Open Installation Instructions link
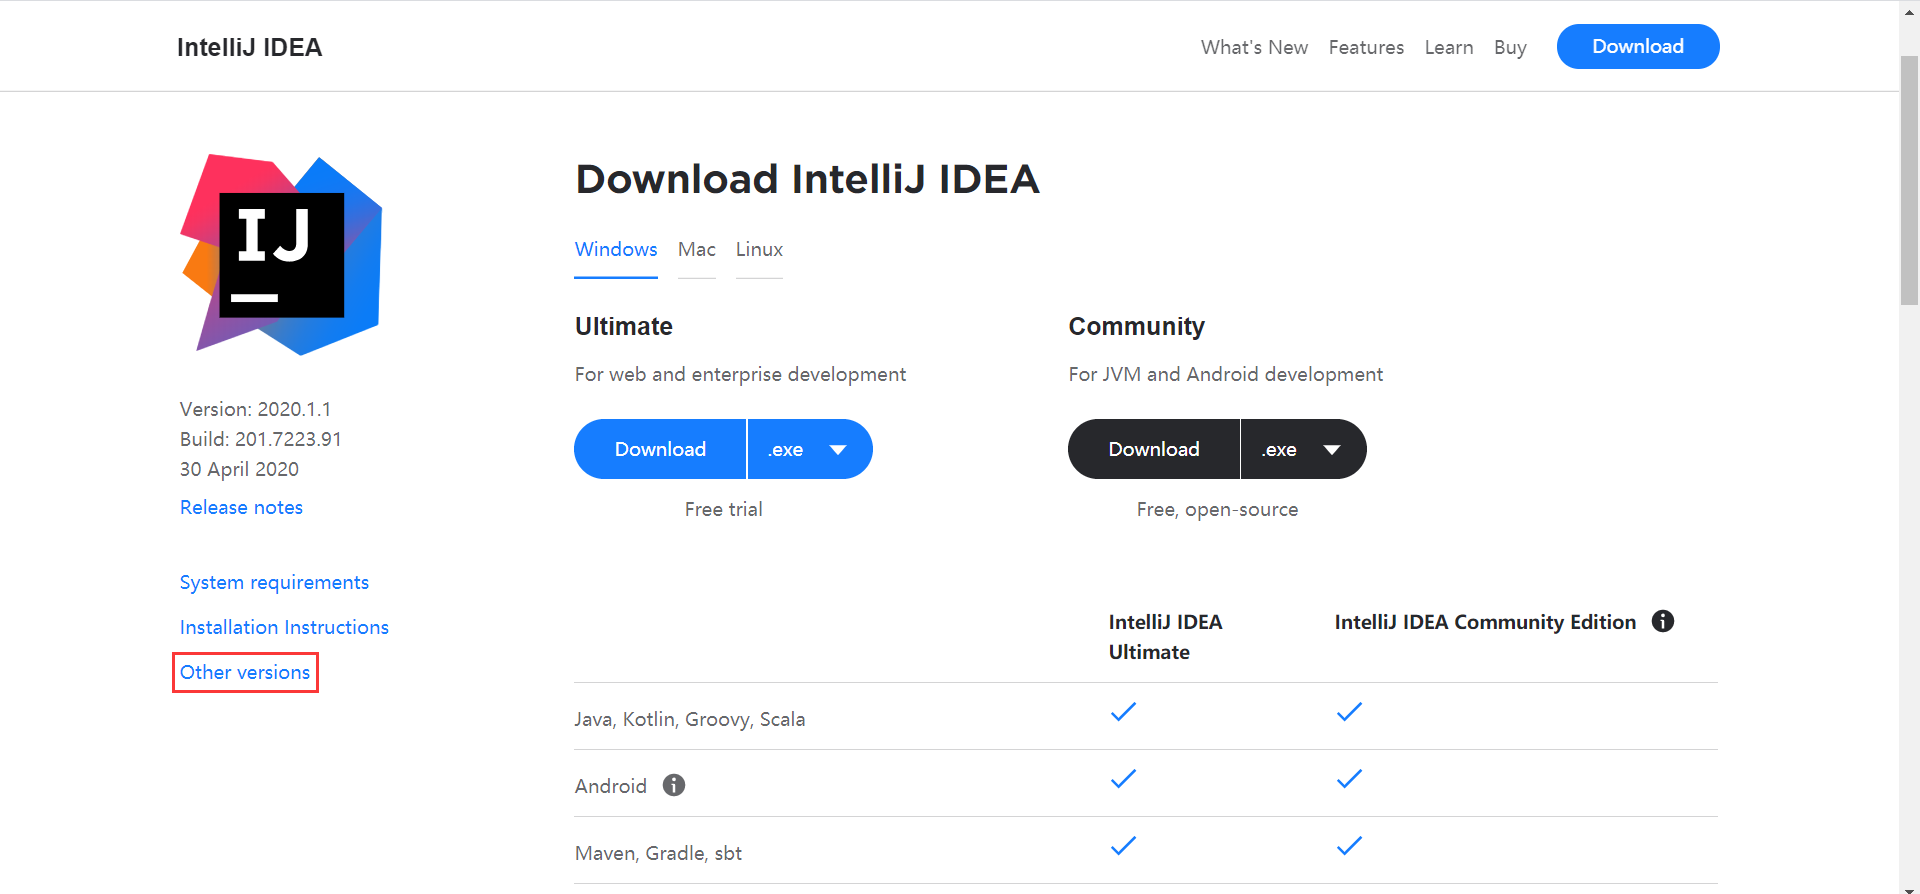 (284, 627)
